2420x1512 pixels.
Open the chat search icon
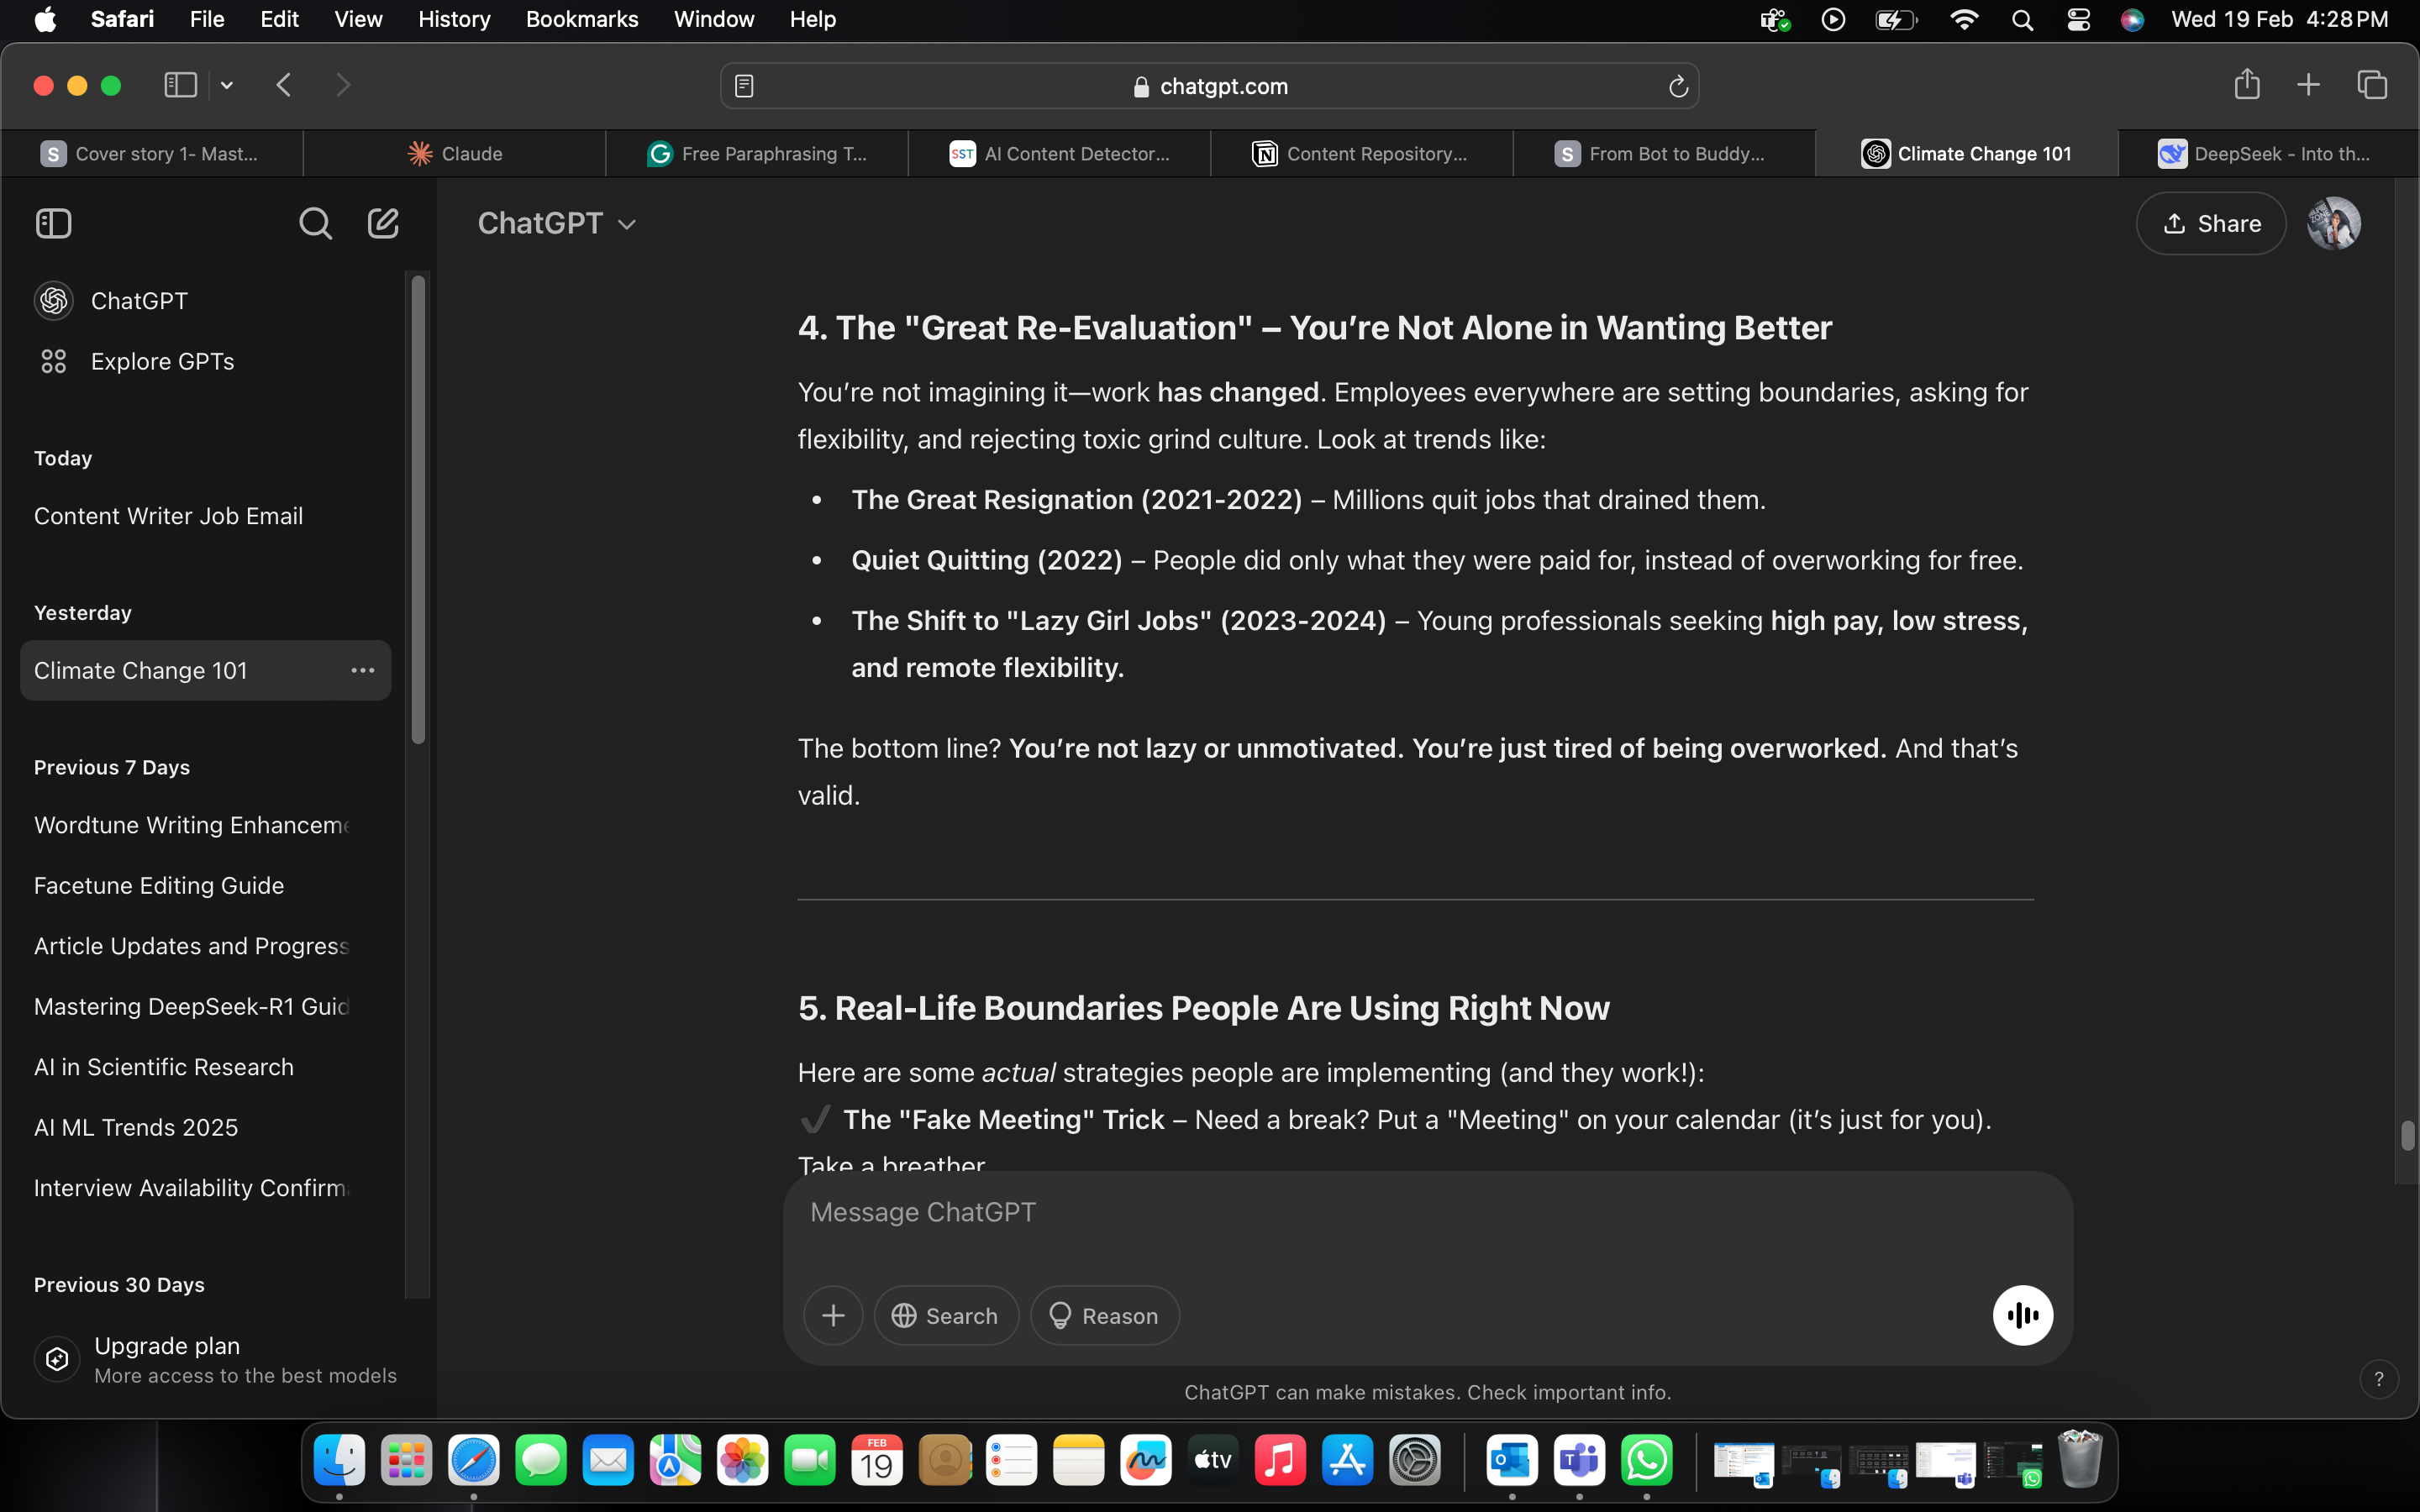(315, 223)
